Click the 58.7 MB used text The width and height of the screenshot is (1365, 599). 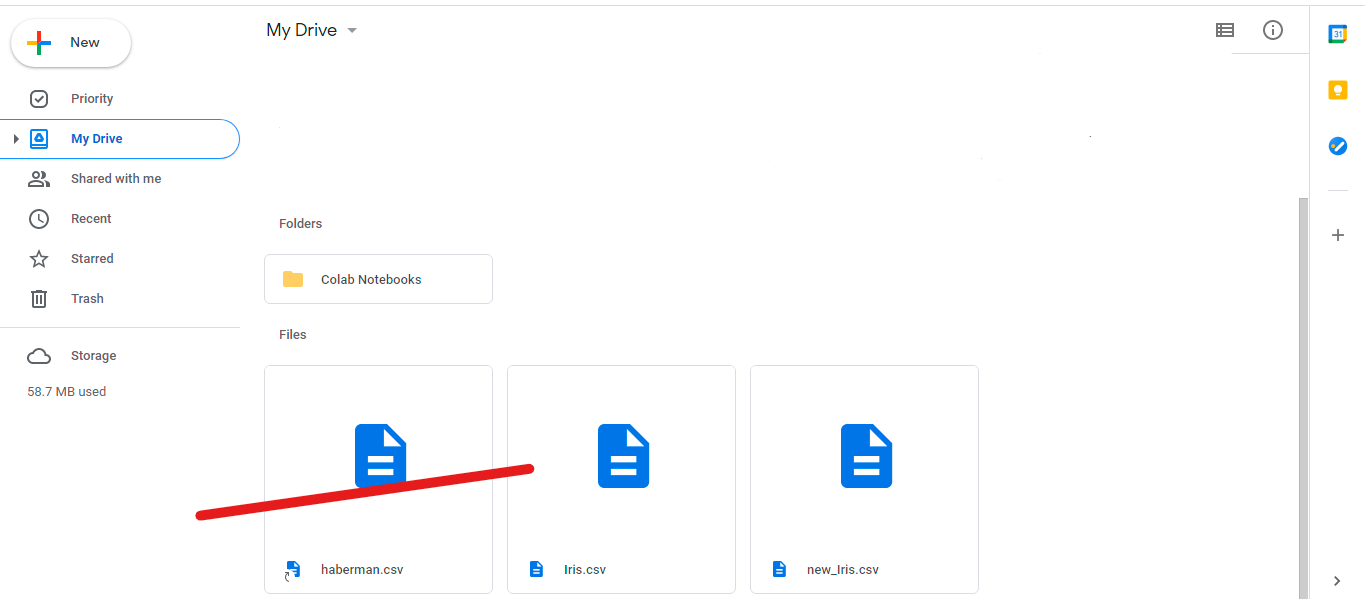tap(67, 392)
